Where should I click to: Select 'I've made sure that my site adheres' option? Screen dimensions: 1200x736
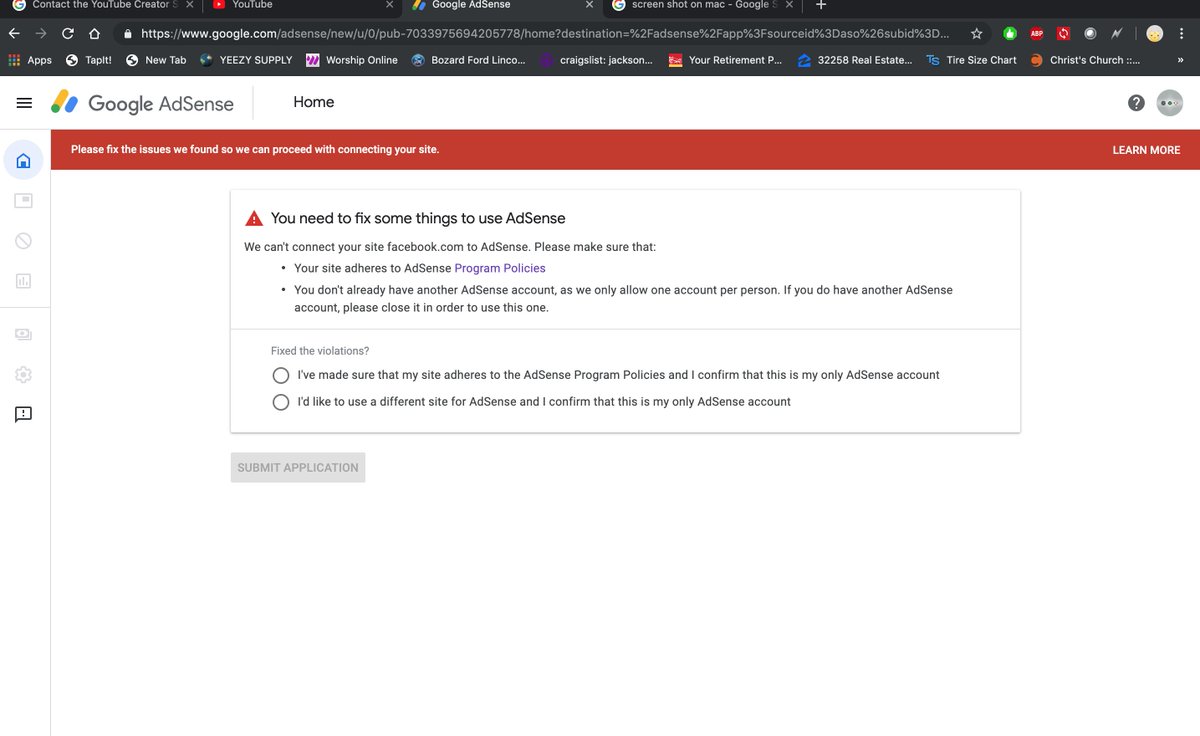click(281, 375)
